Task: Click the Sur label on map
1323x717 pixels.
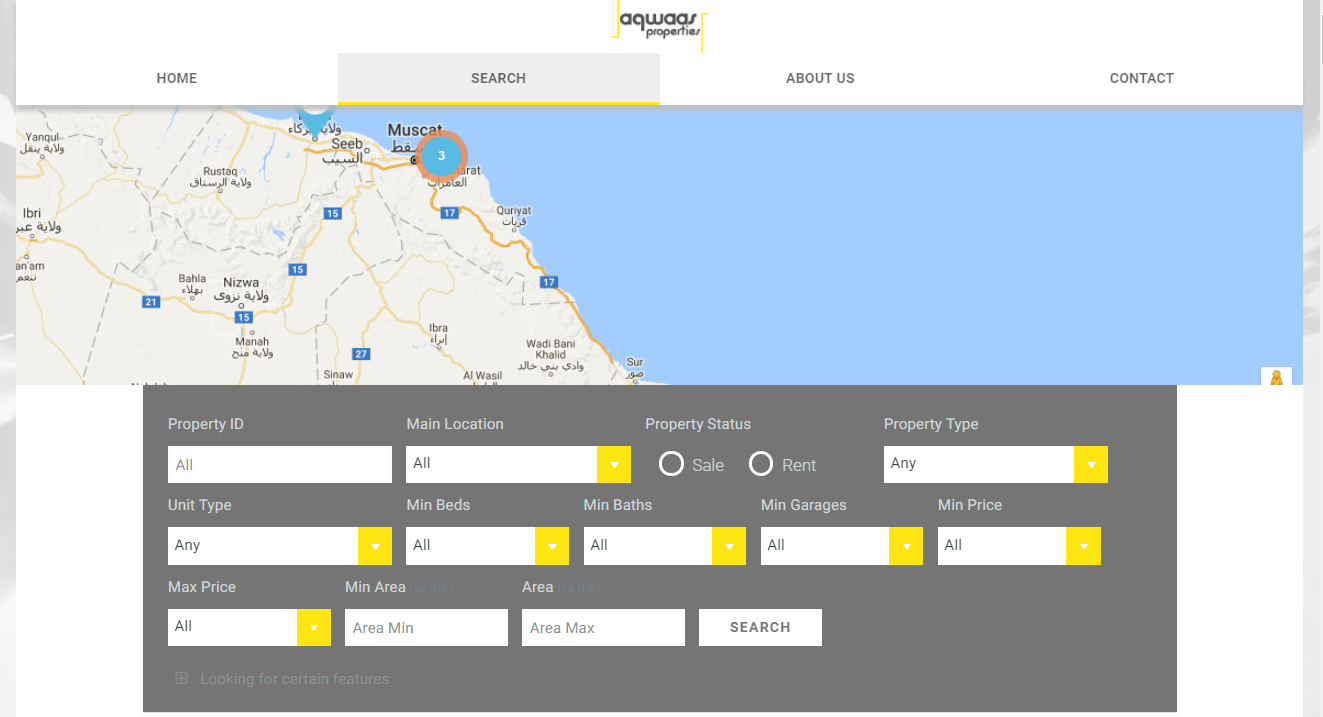Action: pyautogui.click(x=635, y=362)
